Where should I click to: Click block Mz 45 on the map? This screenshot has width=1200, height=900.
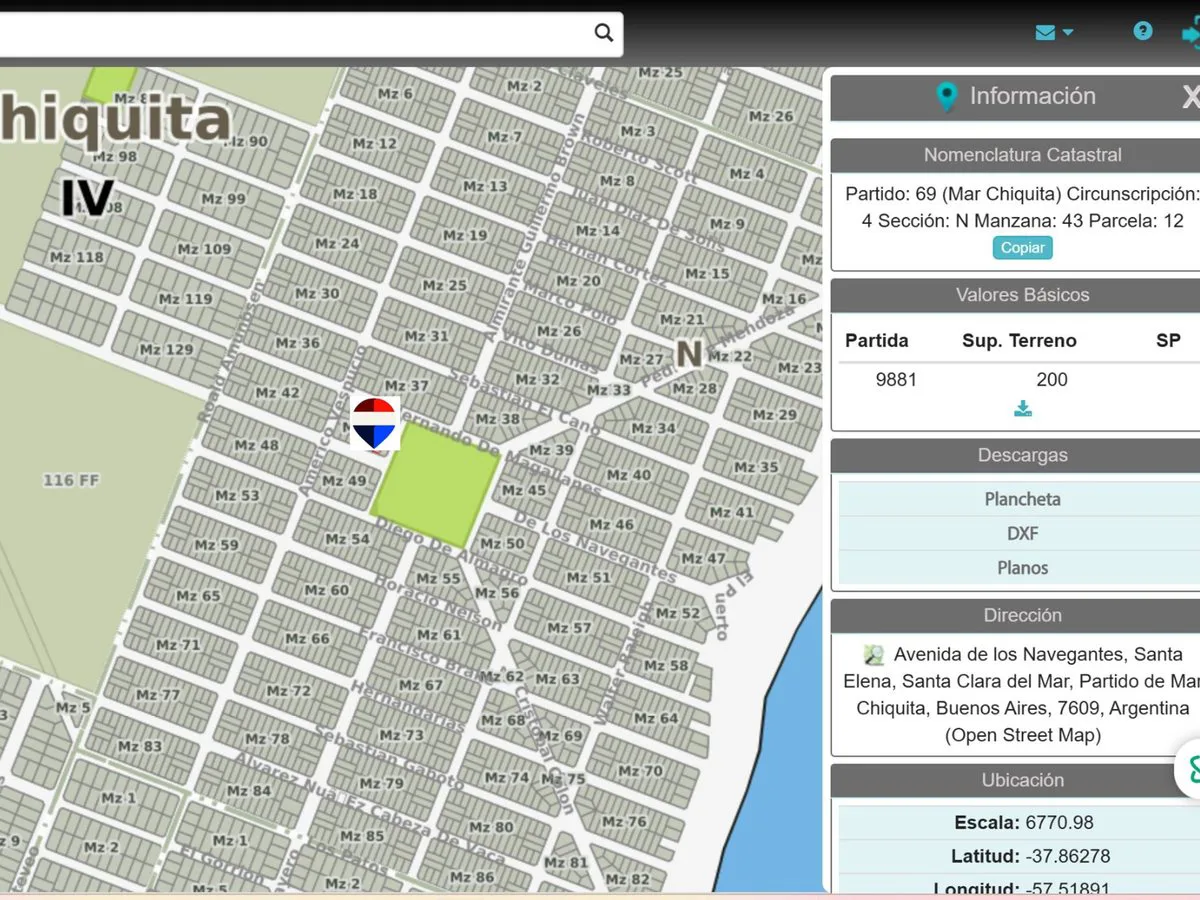pos(524,490)
